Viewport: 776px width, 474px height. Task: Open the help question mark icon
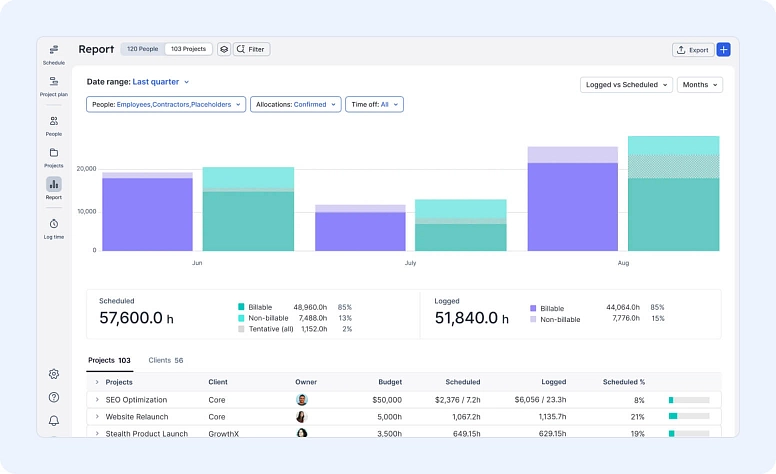[54, 397]
